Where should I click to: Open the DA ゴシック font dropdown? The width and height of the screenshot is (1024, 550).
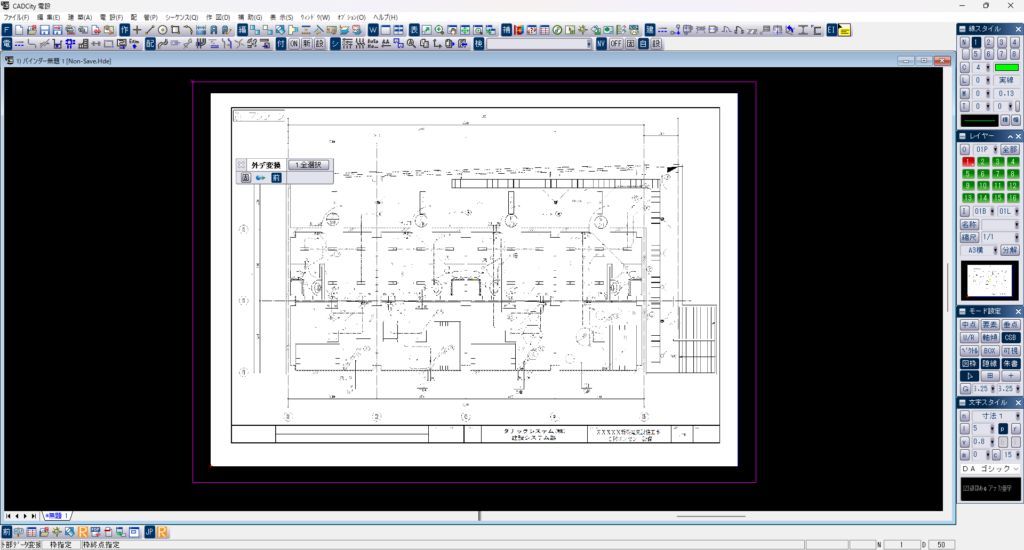coord(989,468)
